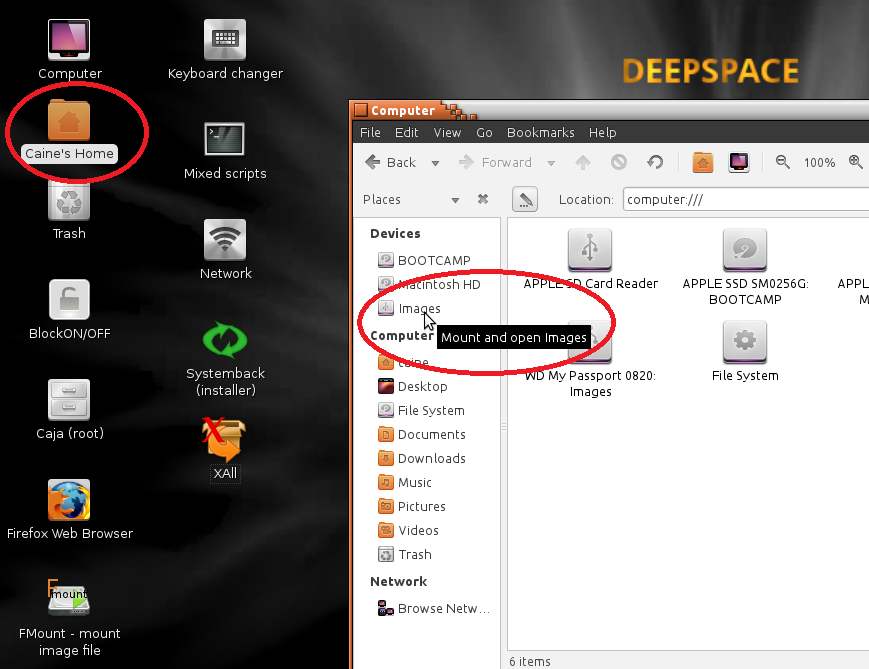869x669 pixels.
Task: Select APPLE SSD SM0256G: BOOTCAMP drive
Action: pyautogui.click(x=745, y=268)
